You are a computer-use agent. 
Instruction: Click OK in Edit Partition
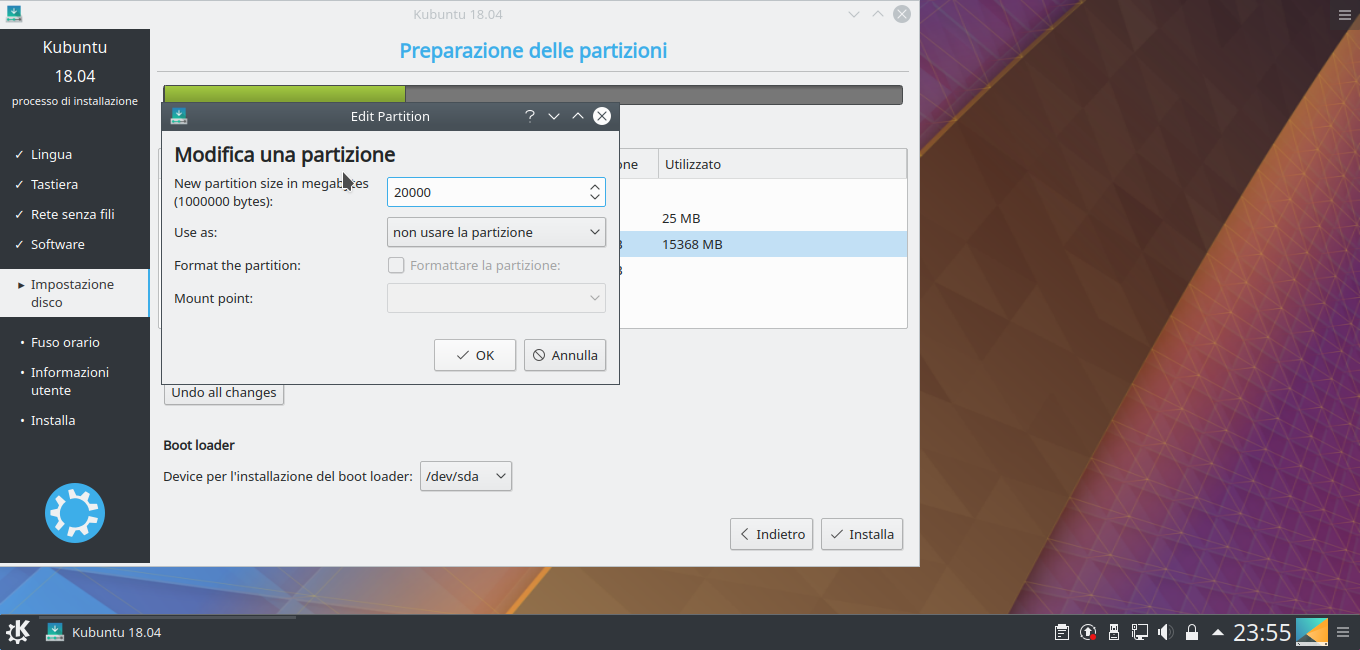coord(475,355)
